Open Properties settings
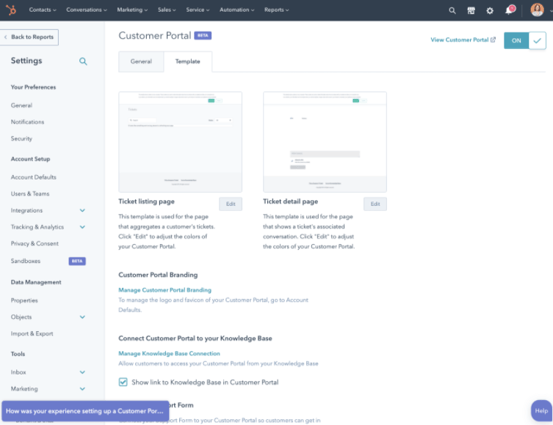The image size is (553, 425). pos(24,300)
